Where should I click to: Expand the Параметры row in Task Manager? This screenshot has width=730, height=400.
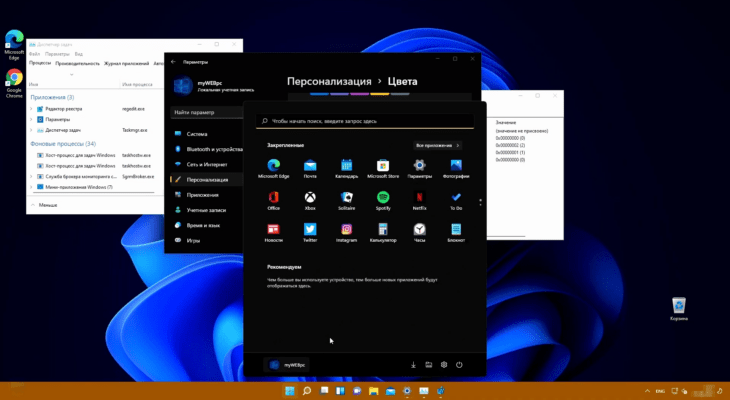[x=31, y=119]
